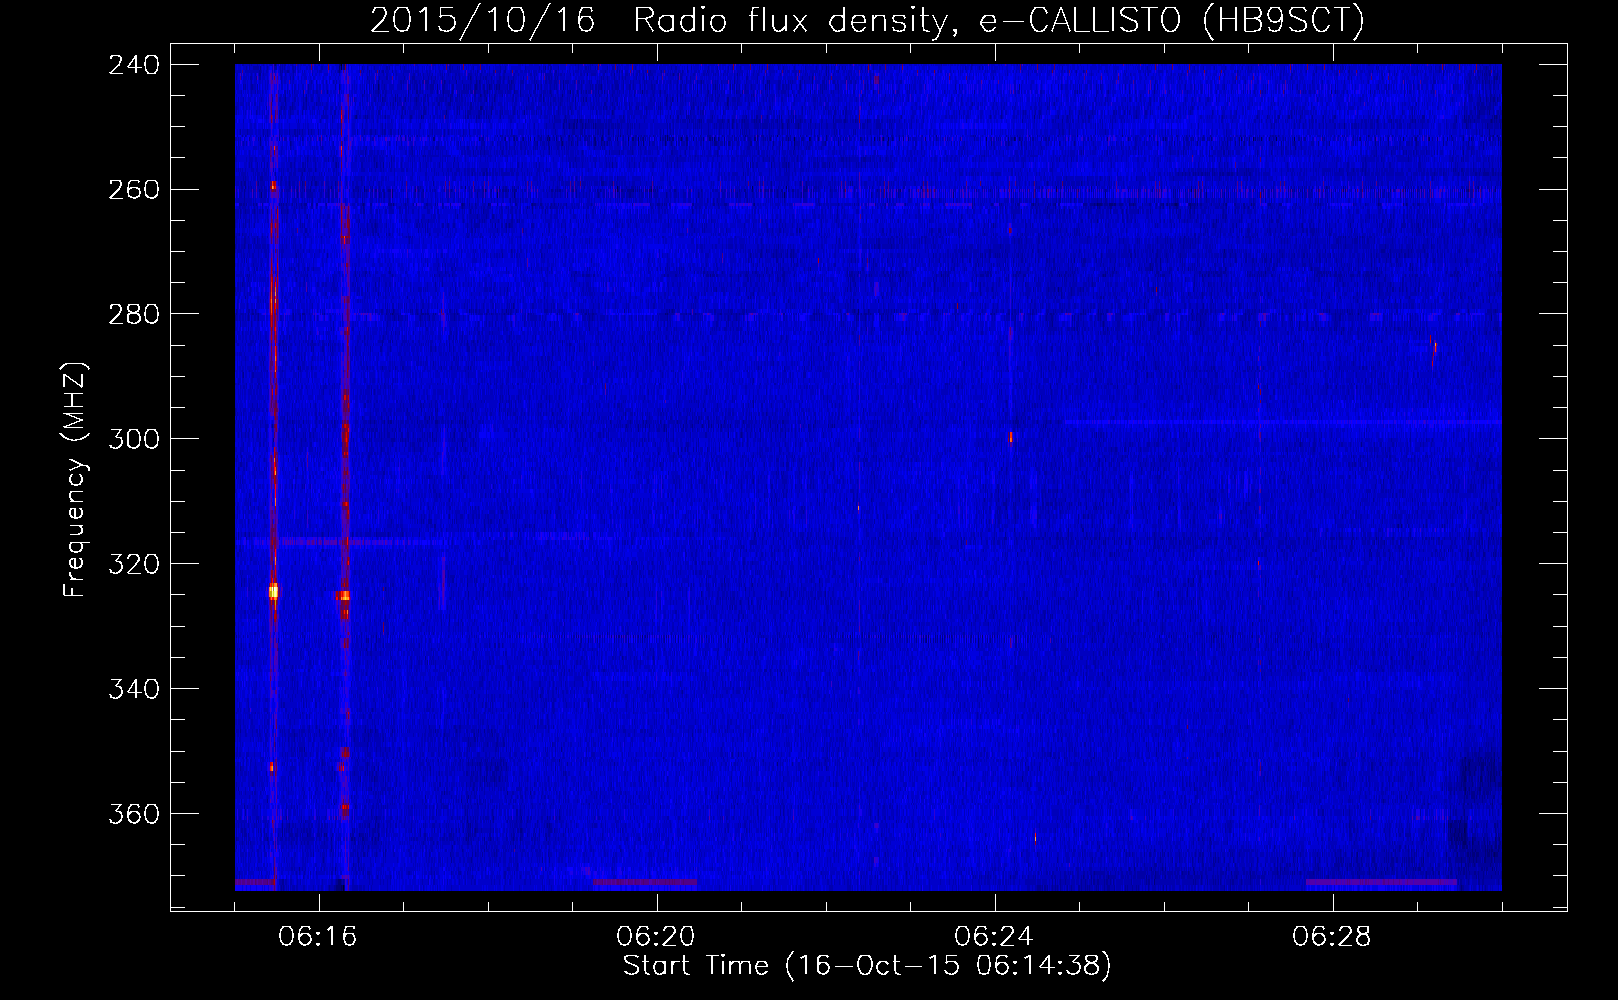The width and height of the screenshot is (1618, 1000).
Task: Click the plot title 'Radio flux density, e-CALLISTO (HB9SCT)'
Action: tap(998, 20)
